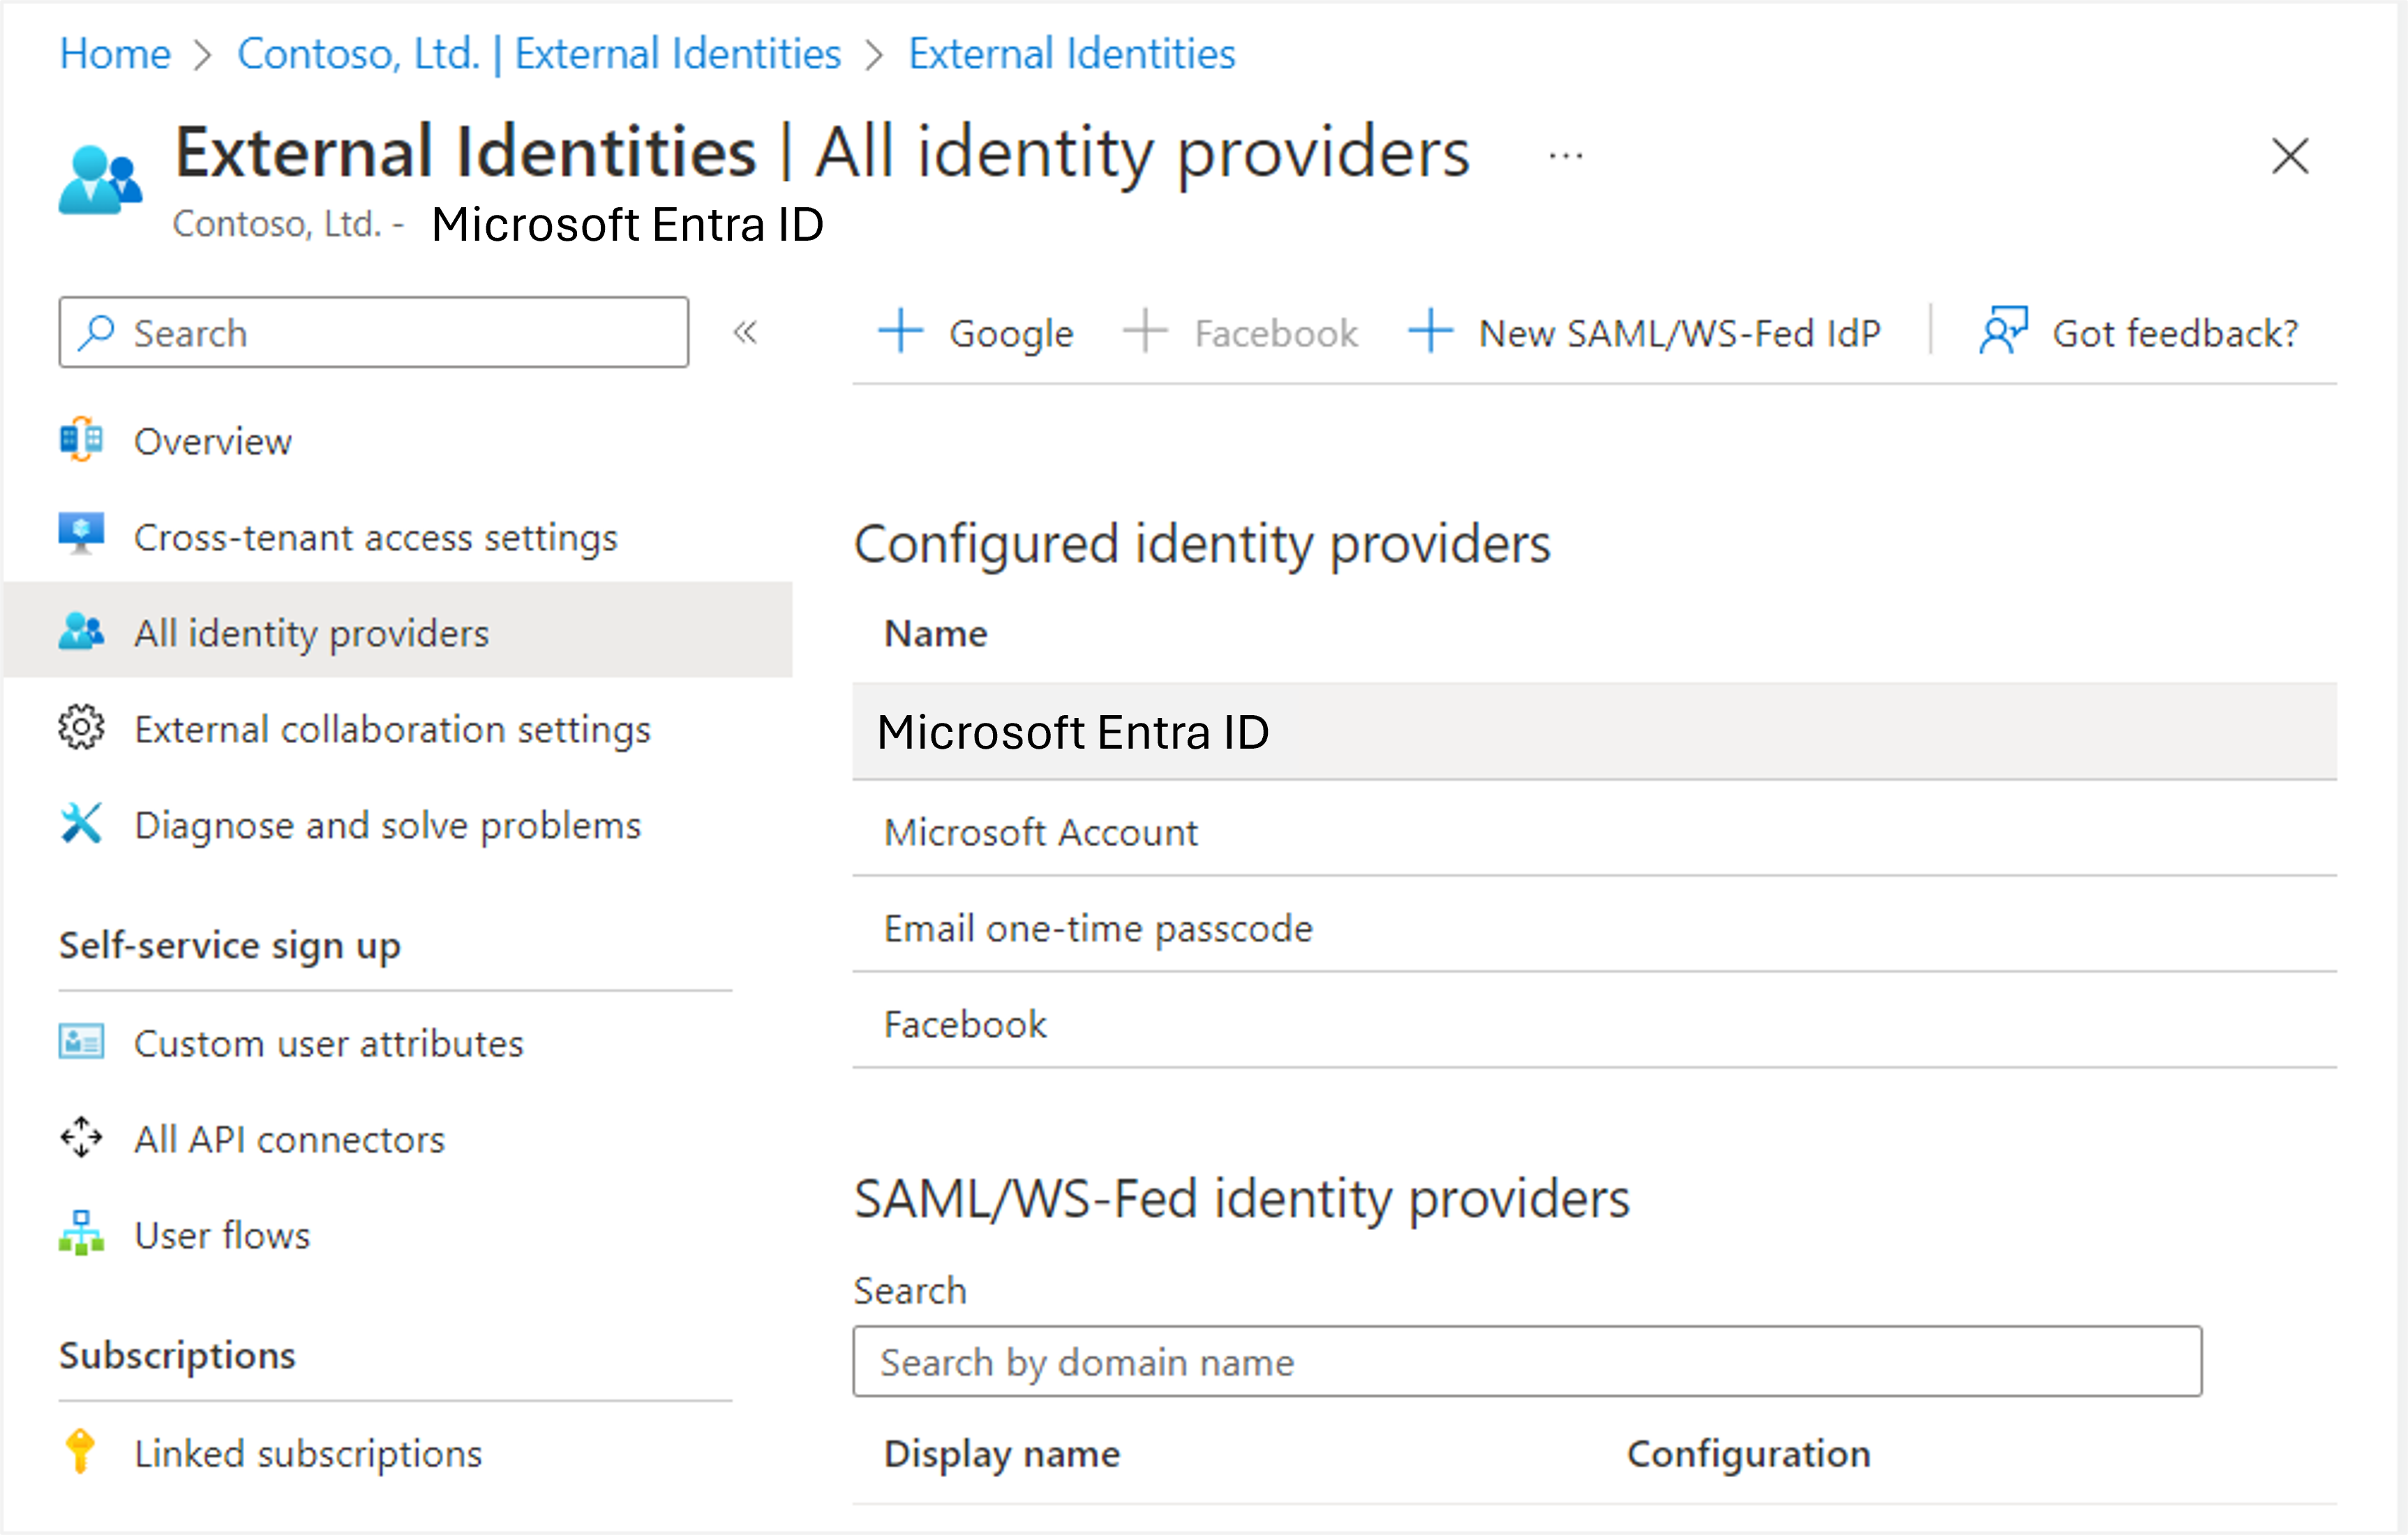Click the External Identities breadcrumb link
Viewport: 2408px width, 1535px height.
1071,54
